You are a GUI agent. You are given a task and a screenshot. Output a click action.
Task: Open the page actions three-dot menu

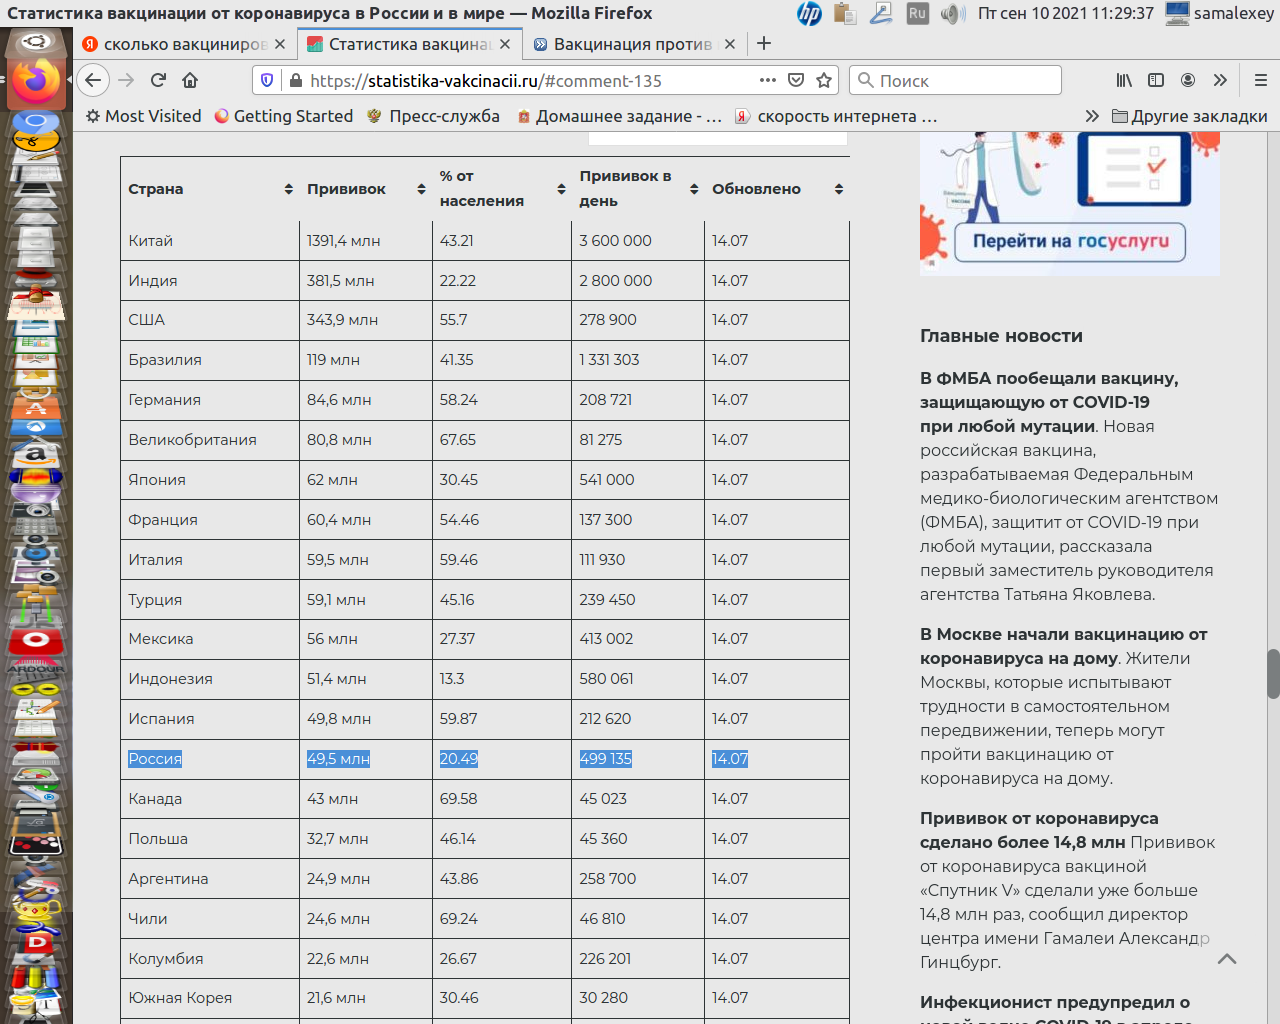[768, 80]
